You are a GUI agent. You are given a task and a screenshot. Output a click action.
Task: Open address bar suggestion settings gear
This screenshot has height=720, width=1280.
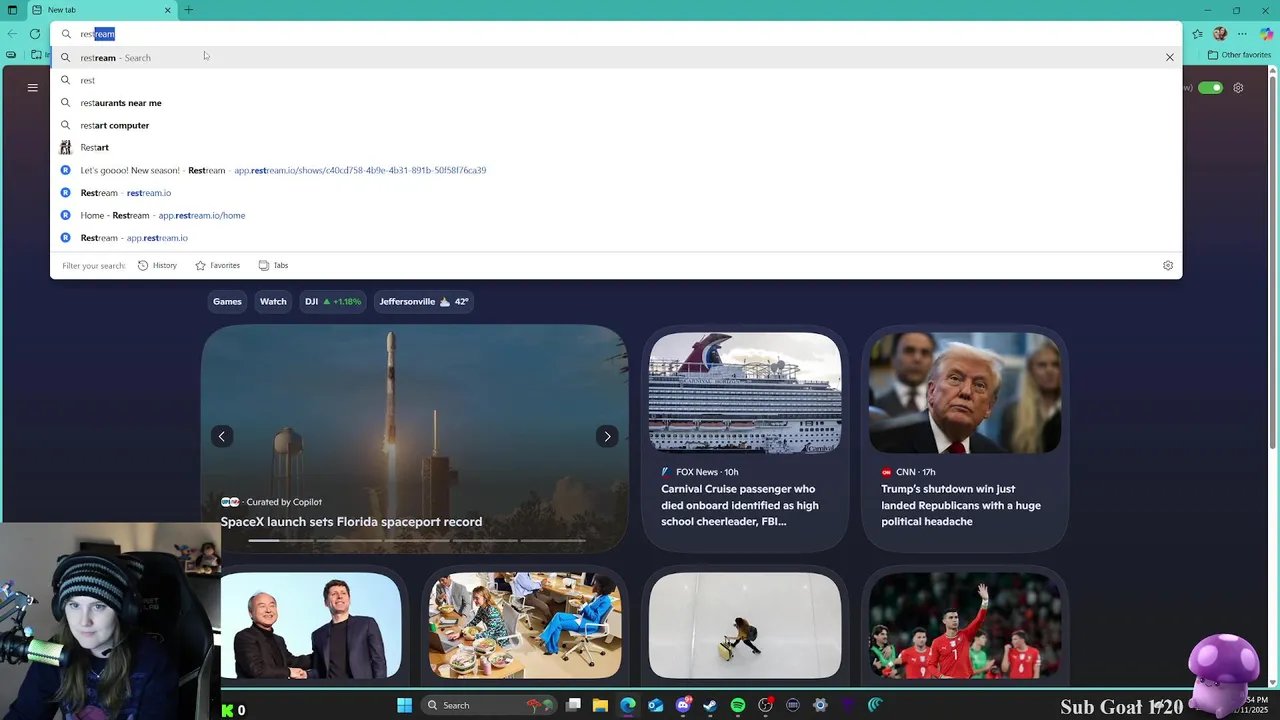pos(1167,265)
